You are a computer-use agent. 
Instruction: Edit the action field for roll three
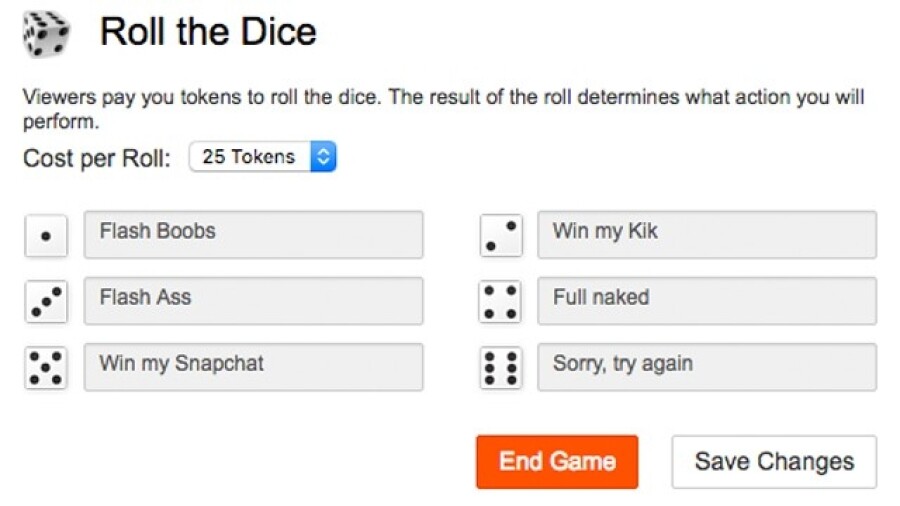253,300
